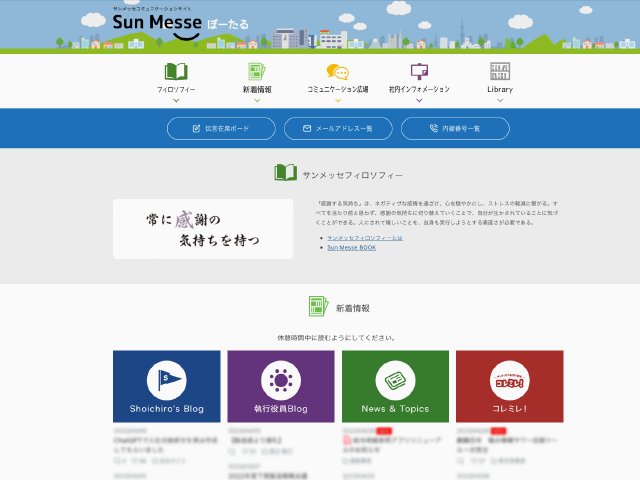Click the コレミレ! round logo icon

509,380
